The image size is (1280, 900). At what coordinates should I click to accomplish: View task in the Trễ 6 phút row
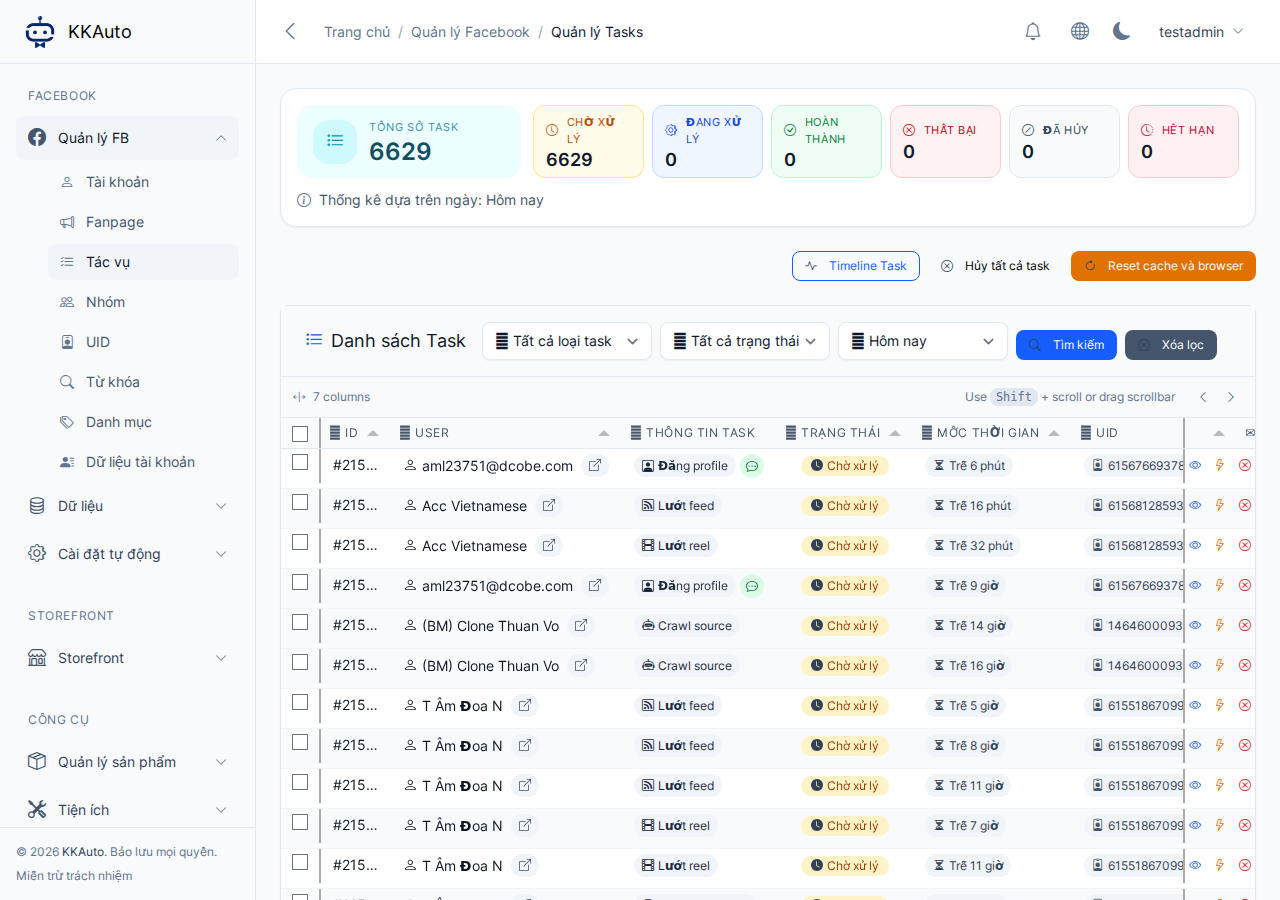[x=1195, y=465]
